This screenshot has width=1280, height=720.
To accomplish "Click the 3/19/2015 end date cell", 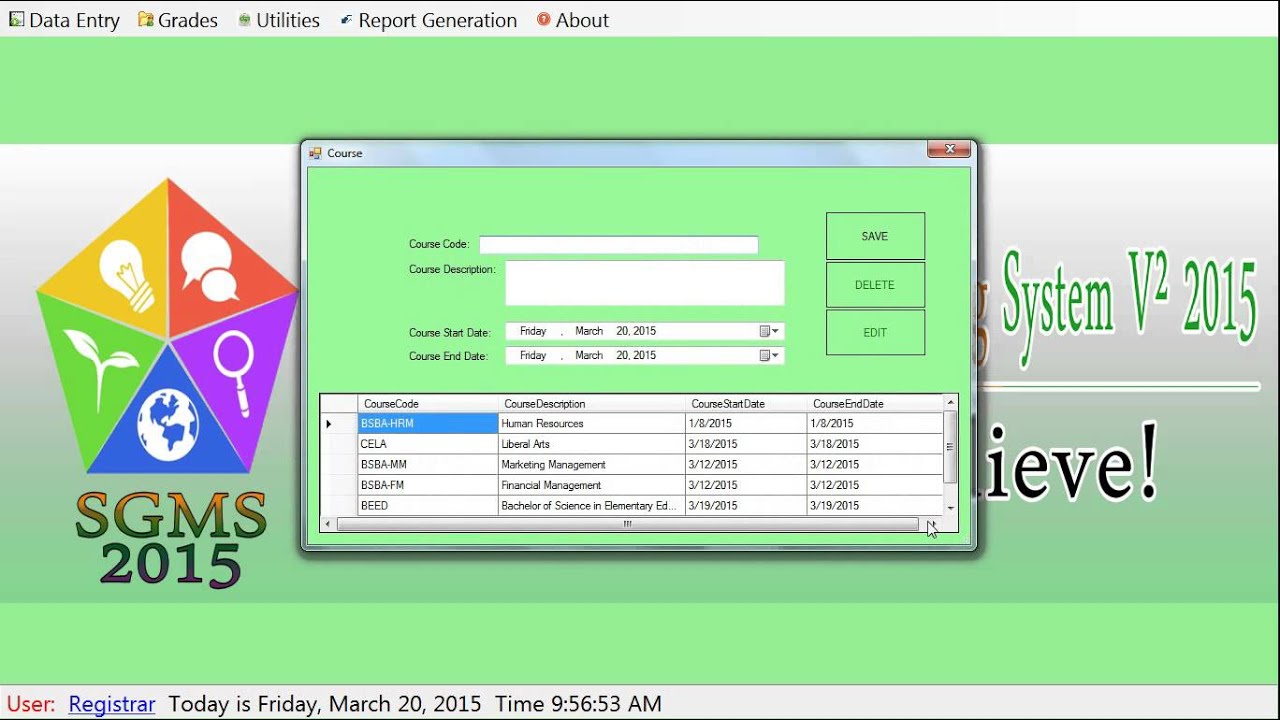I will point(875,506).
